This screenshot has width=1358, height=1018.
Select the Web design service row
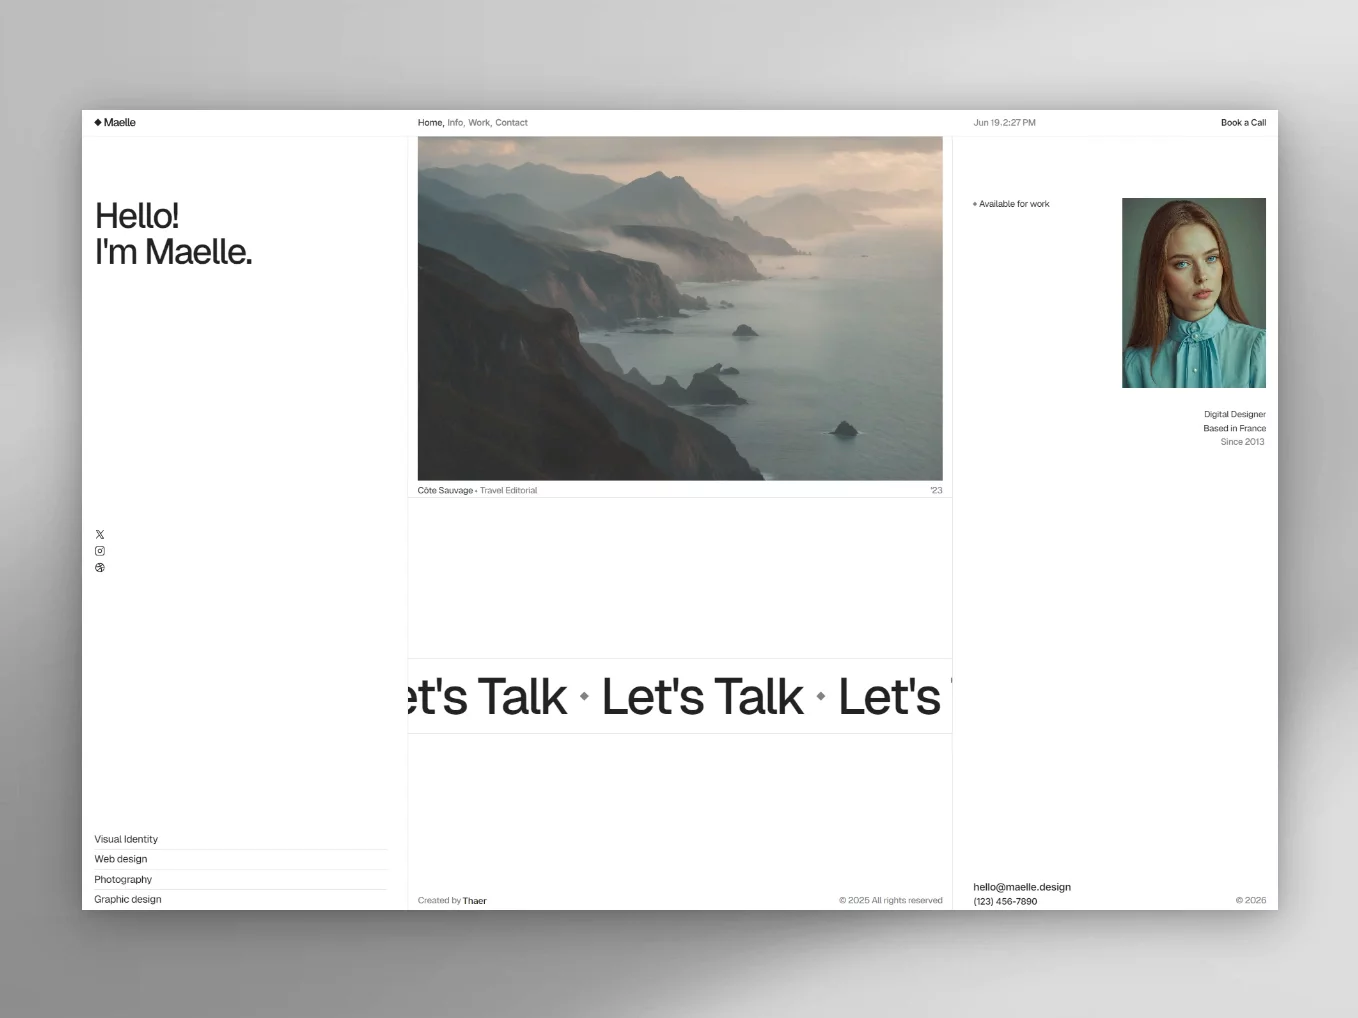coord(241,859)
